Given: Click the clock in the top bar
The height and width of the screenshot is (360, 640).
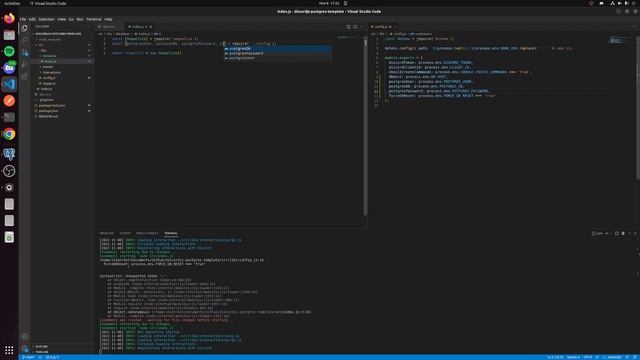Looking at the screenshot, I should point(329,3).
